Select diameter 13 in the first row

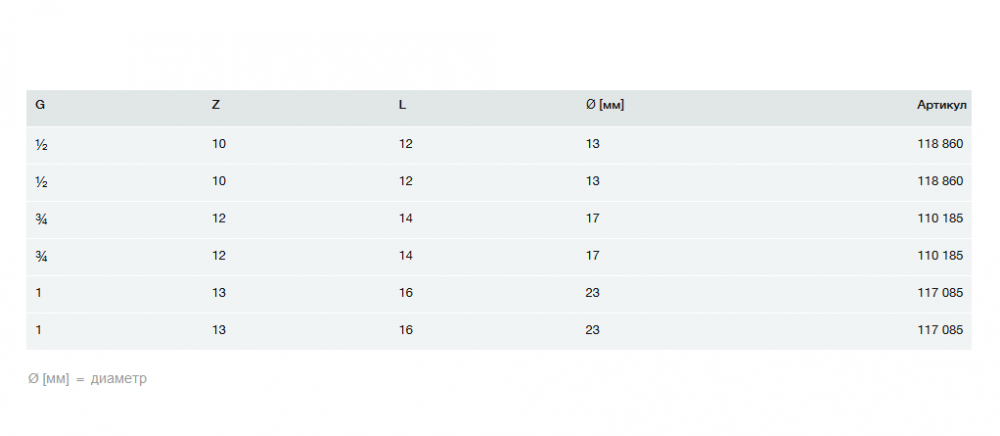(x=593, y=144)
